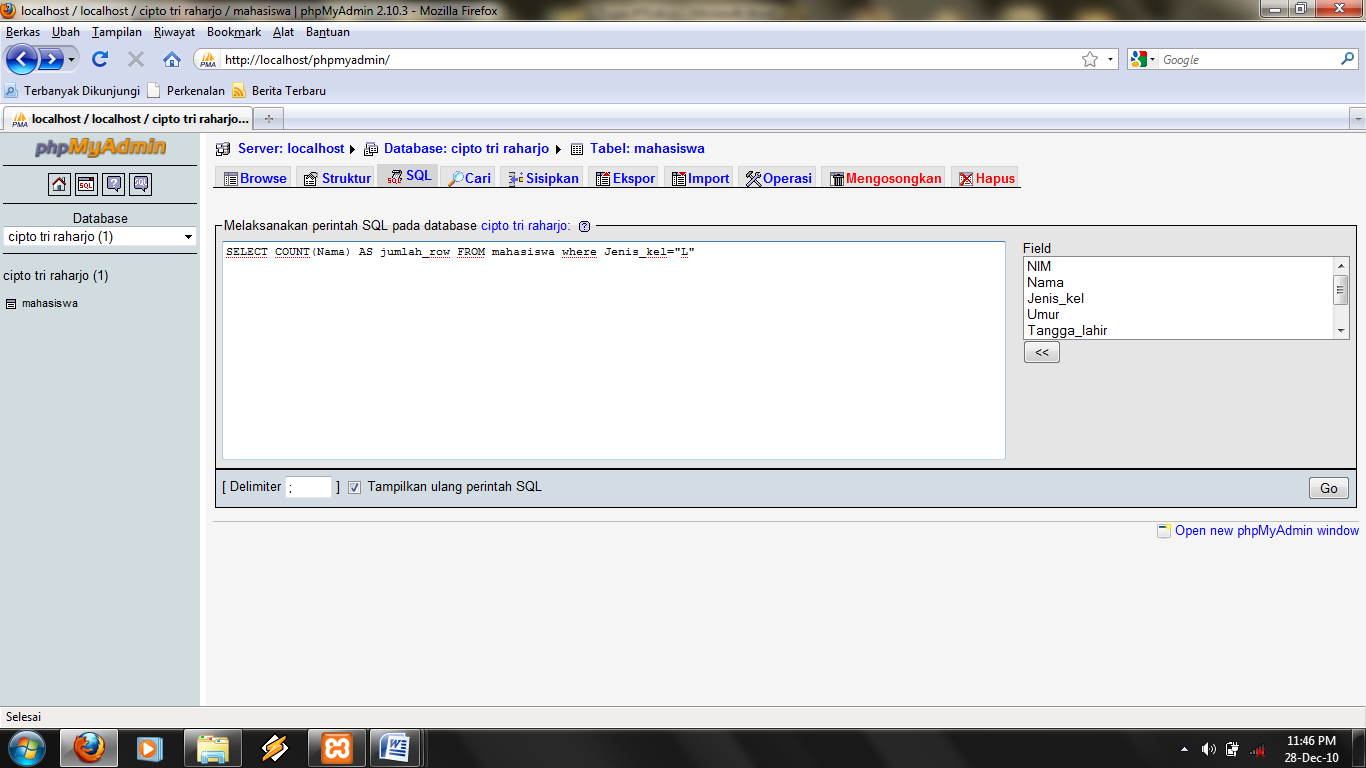Click the Delimiter input field
Screen dimensions: 1366x768
click(x=309, y=487)
